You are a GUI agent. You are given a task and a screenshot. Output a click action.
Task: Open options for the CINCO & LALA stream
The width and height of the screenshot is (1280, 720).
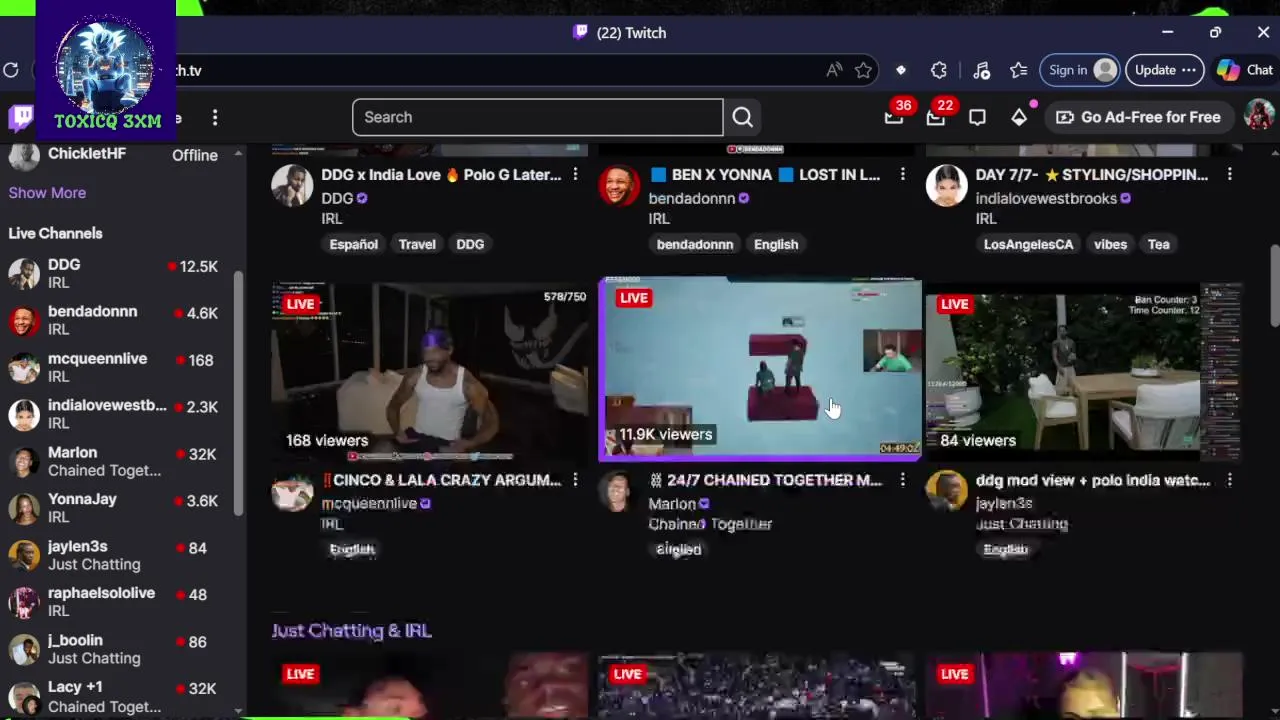point(575,481)
